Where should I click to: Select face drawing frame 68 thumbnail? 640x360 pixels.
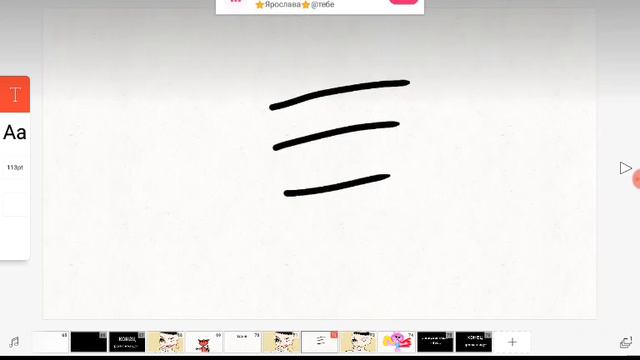[165, 342]
